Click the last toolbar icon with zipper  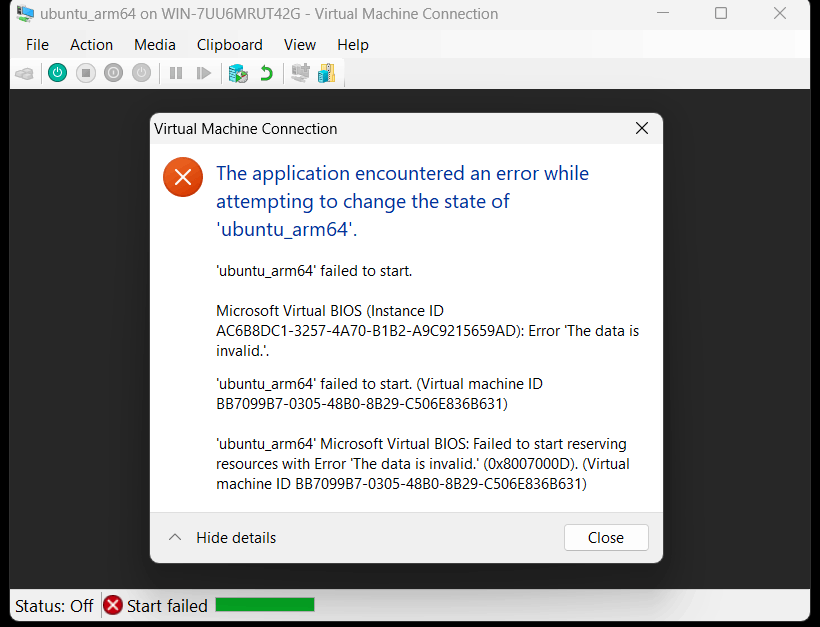pos(326,73)
